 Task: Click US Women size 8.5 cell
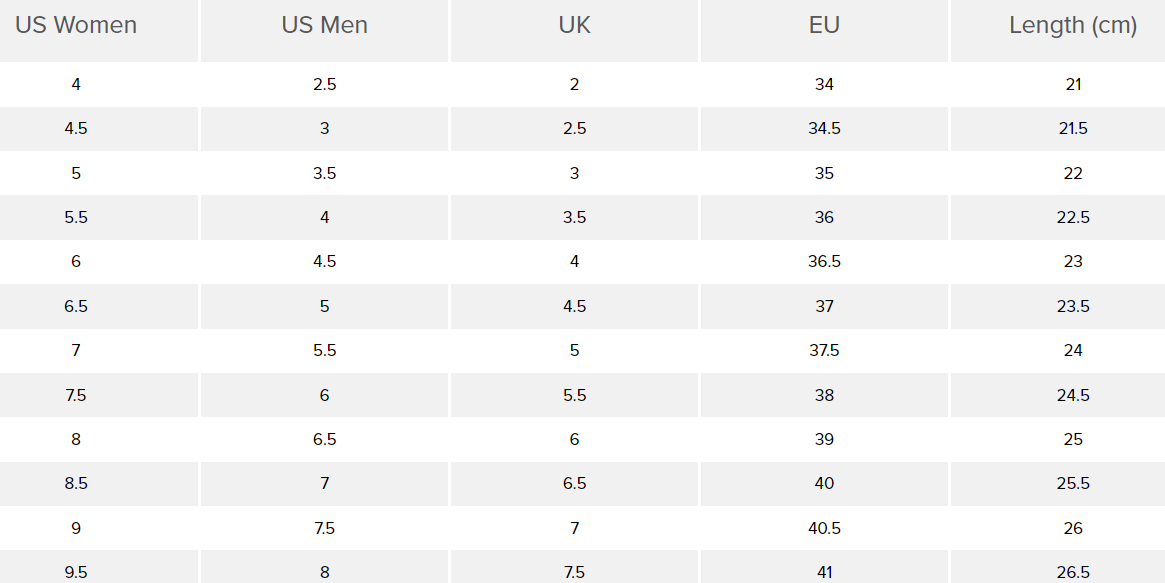pyautogui.click(x=76, y=483)
